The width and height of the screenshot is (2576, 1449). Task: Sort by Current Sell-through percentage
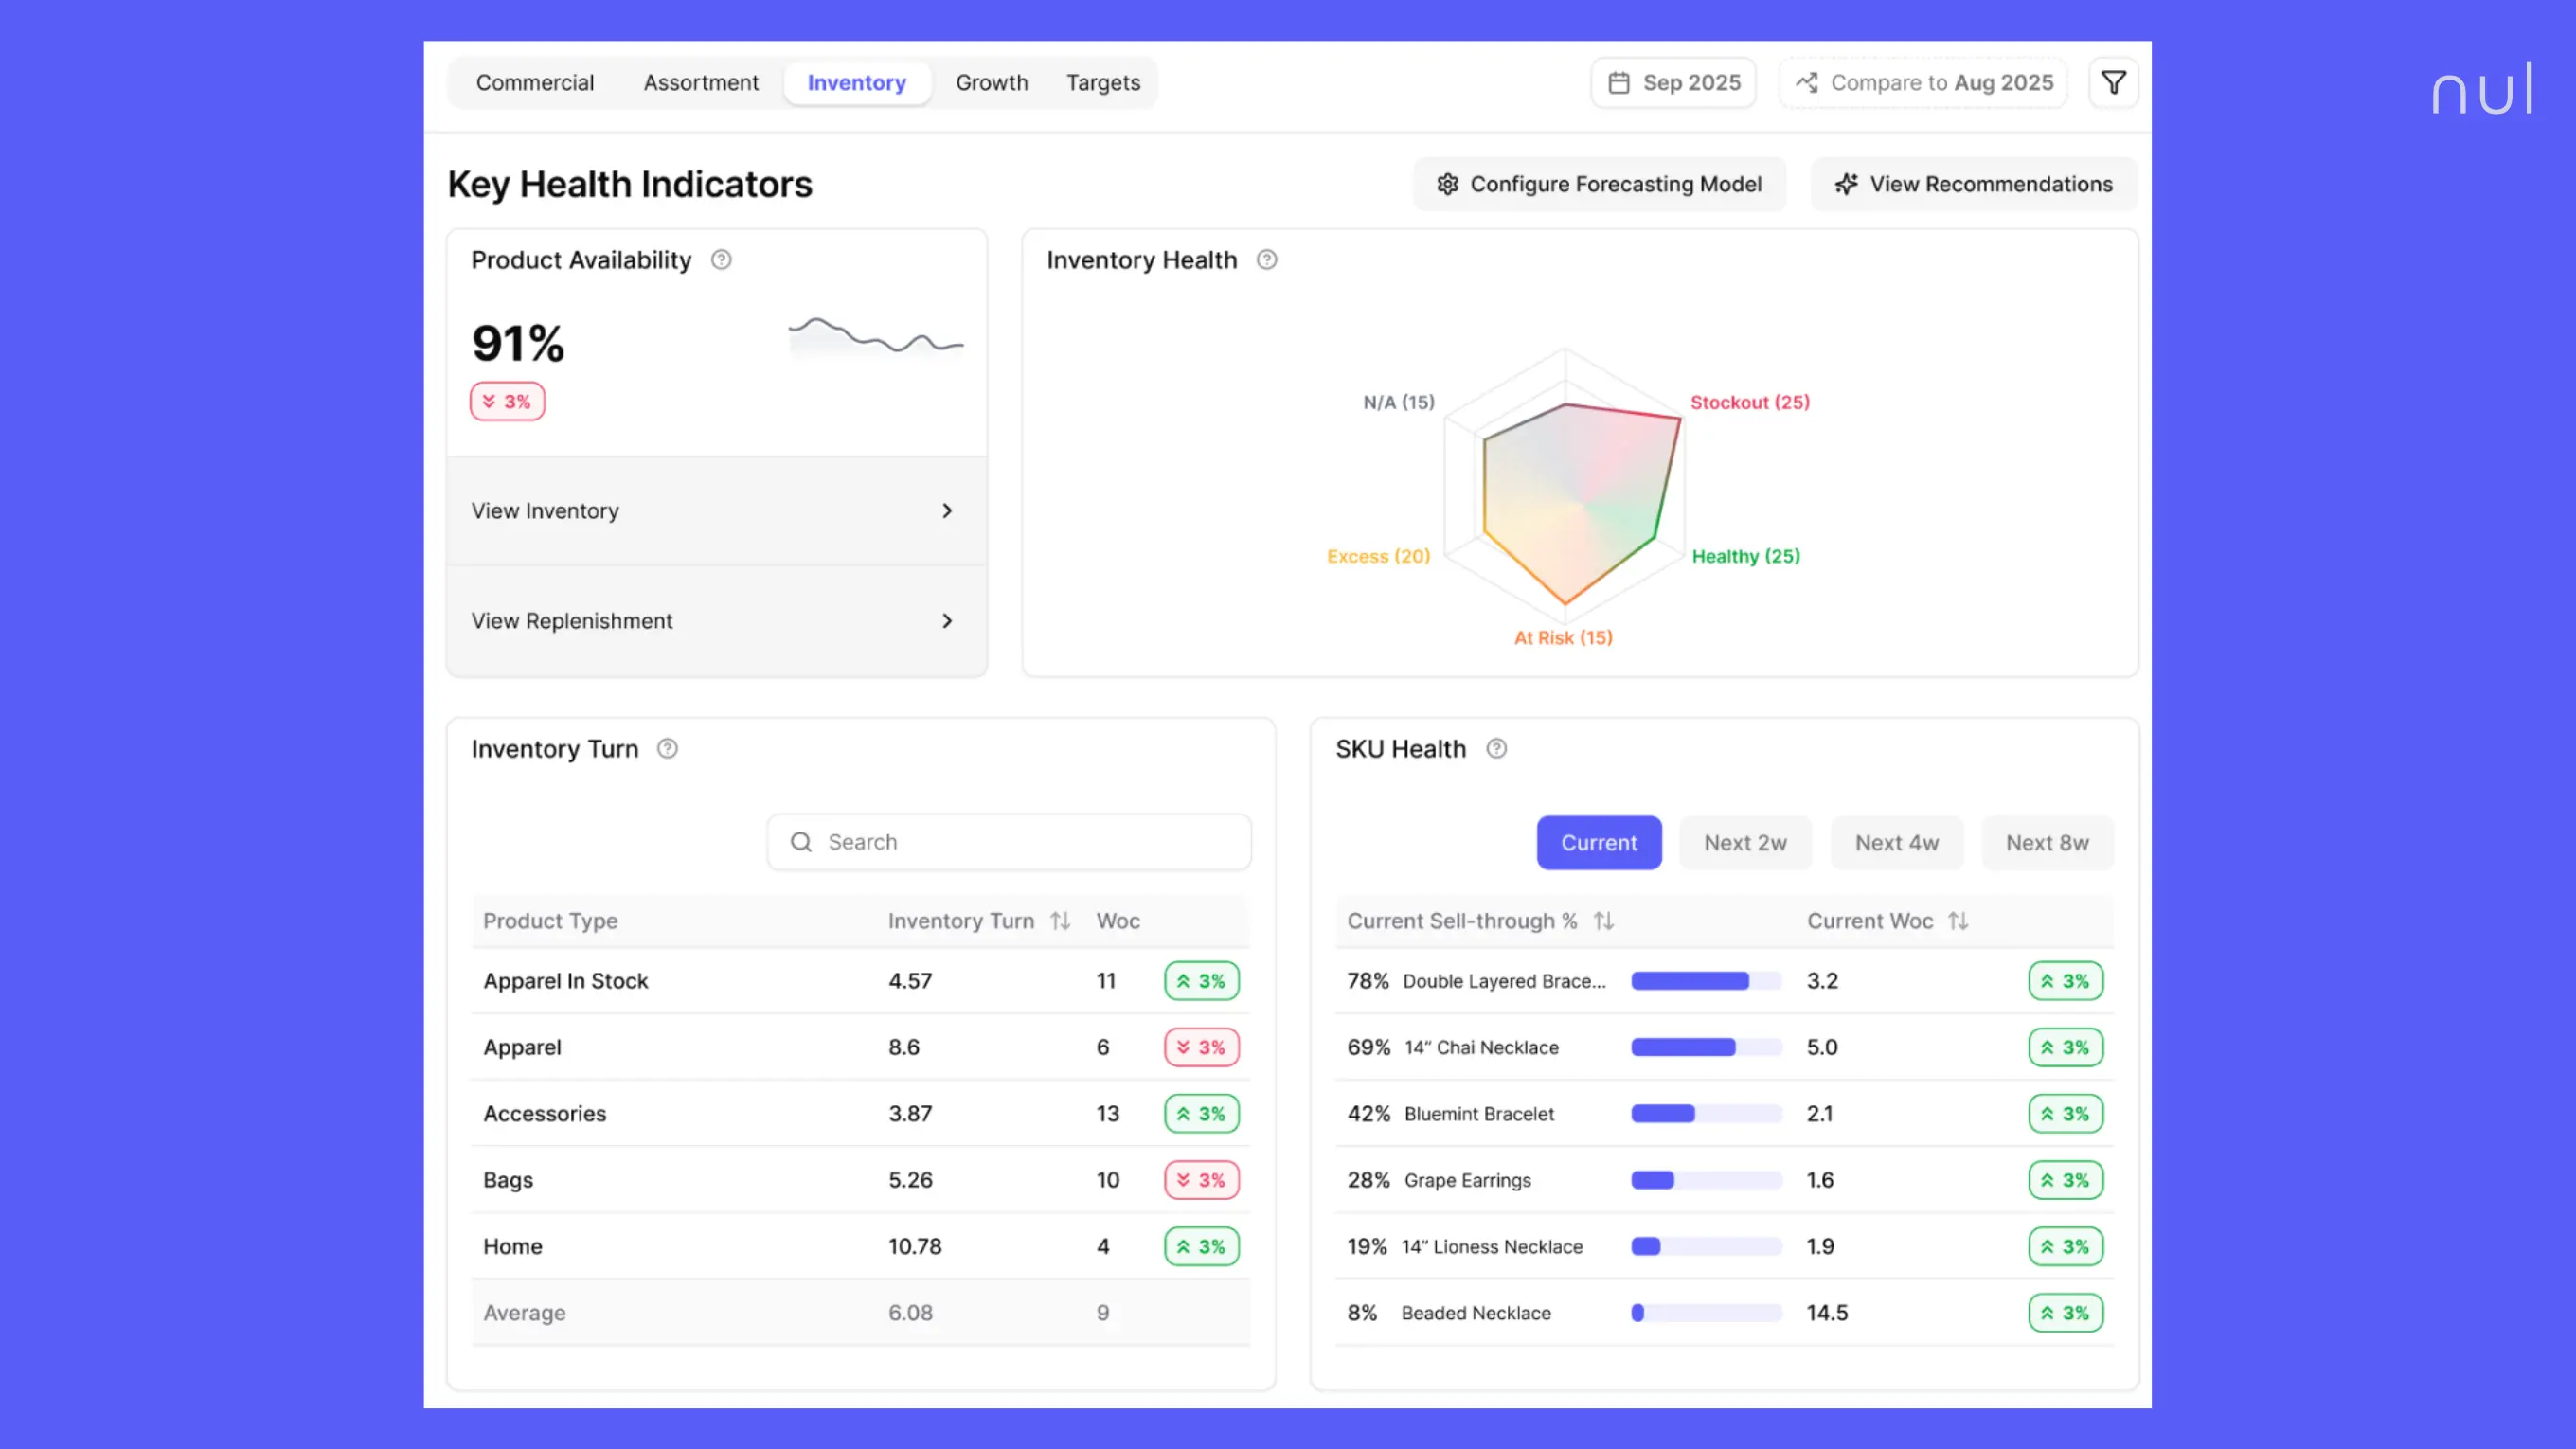(x=1605, y=920)
